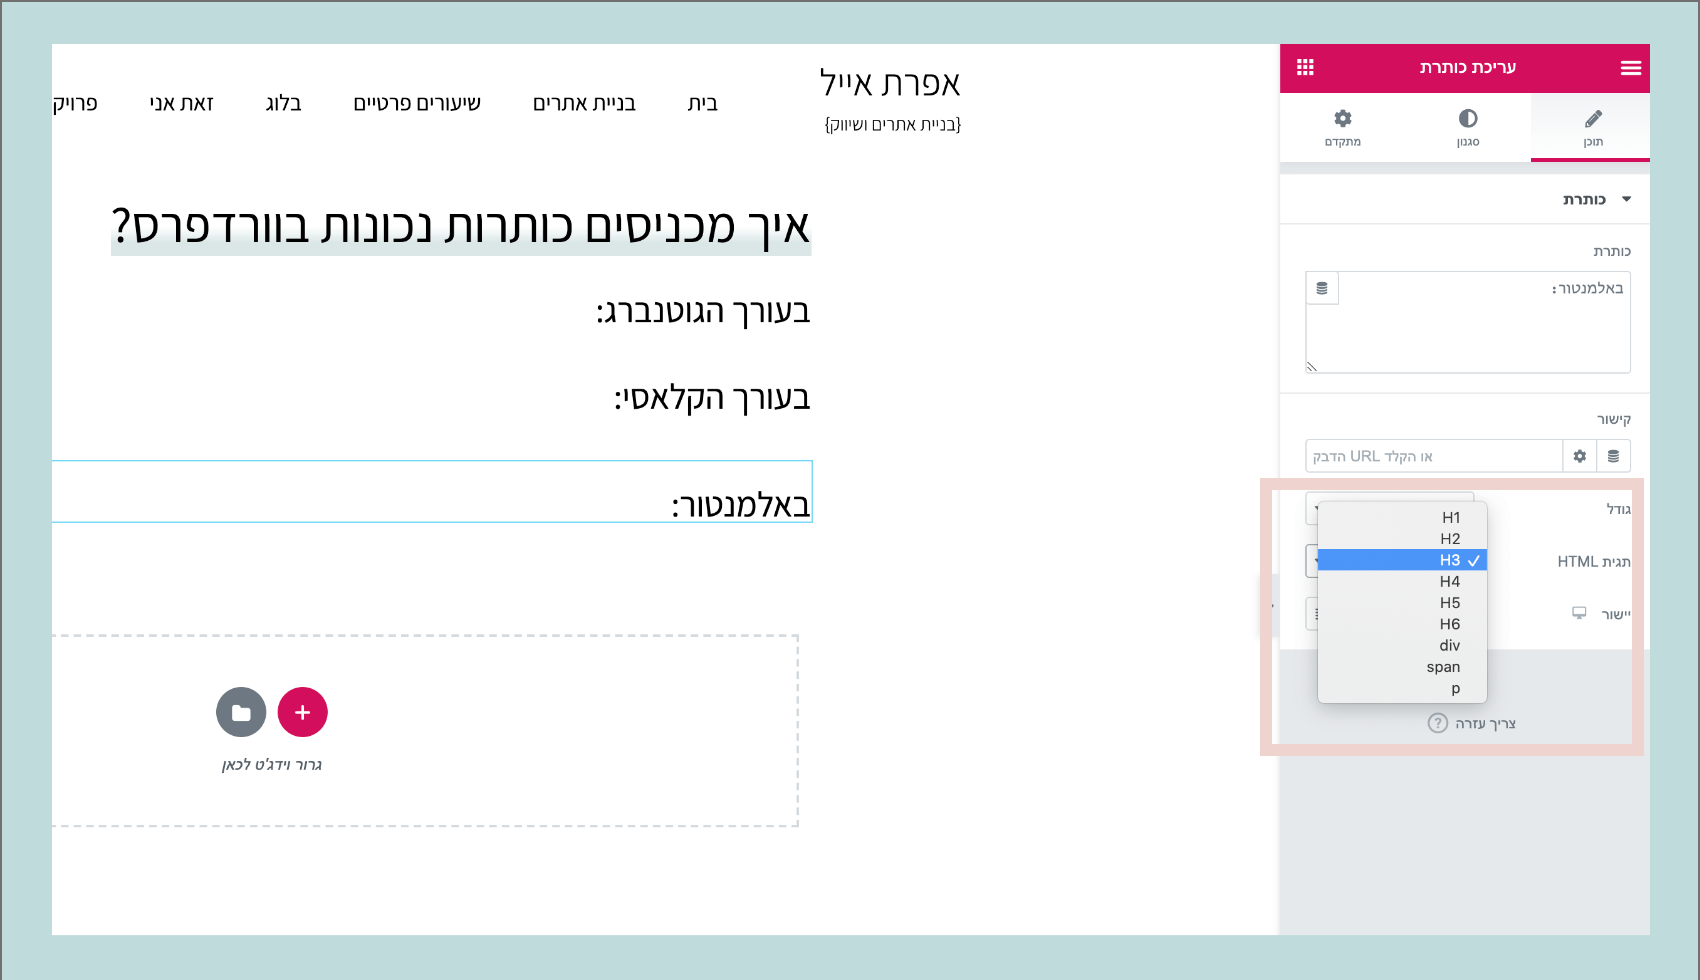Viewport: 1700px width, 980px height.
Task: Open the widgets grid panel
Action: (x=1305, y=67)
